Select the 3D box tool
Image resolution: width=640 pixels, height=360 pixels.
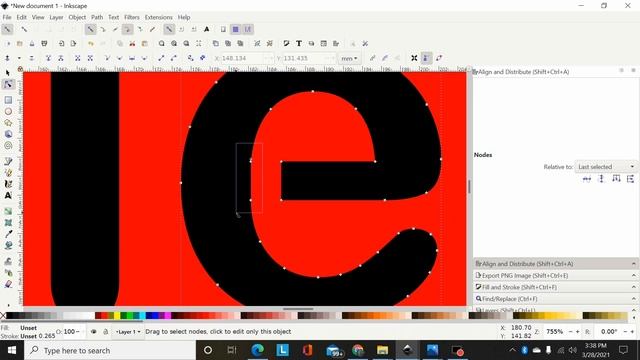click(8, 134)
